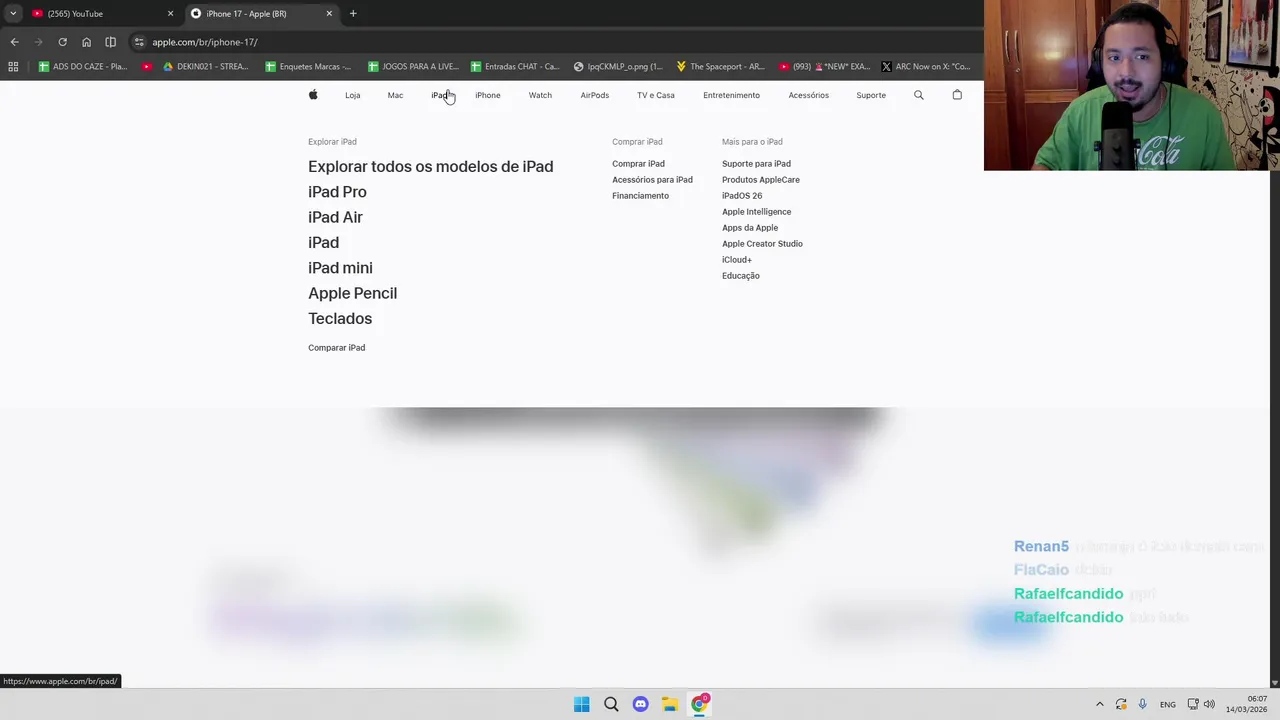The width and height of the screenshot is (1280, 720).
Task: Select Teclados from the flyout
Action: point(340,319)
